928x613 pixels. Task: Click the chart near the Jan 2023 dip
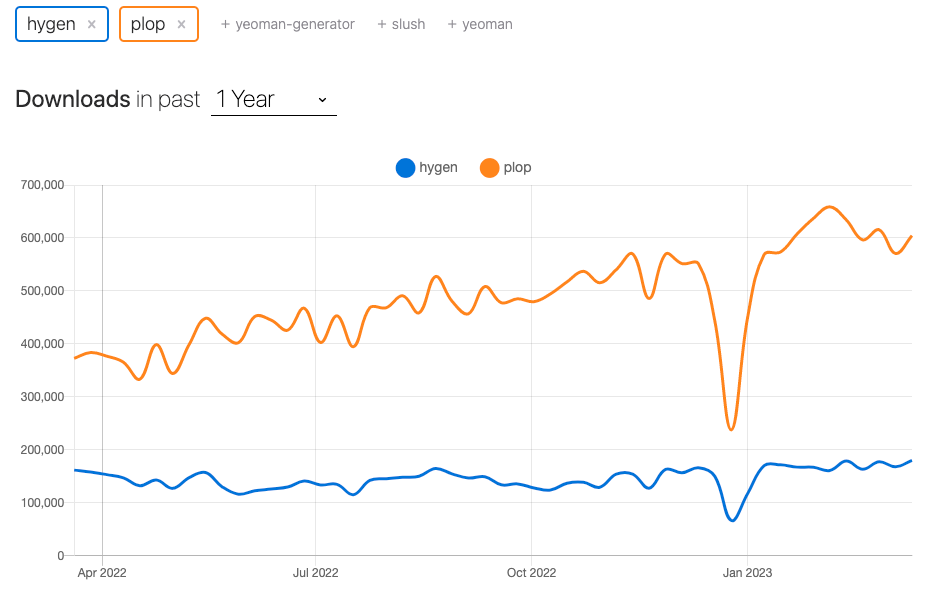pyautogui.click(x=732, y=430)
